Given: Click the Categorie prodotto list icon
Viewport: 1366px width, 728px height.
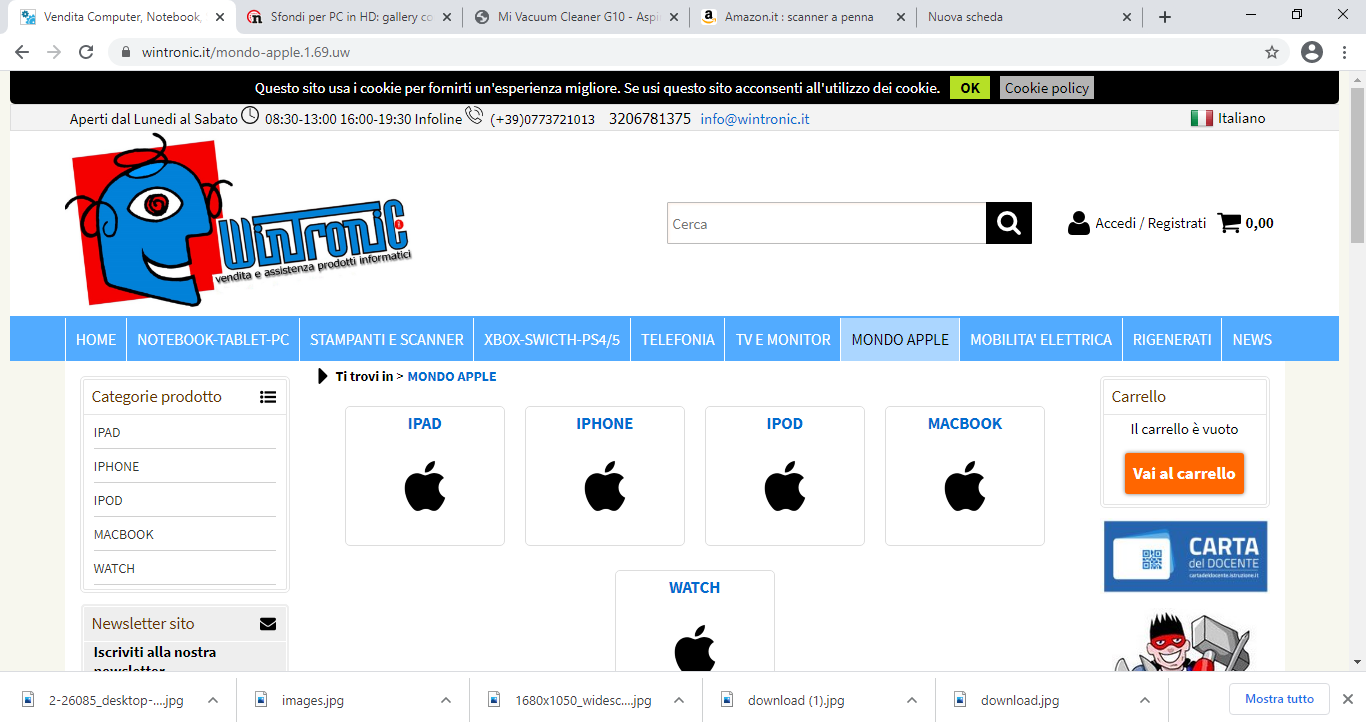Looking at the screenshot, I should (x=268, y=397).
